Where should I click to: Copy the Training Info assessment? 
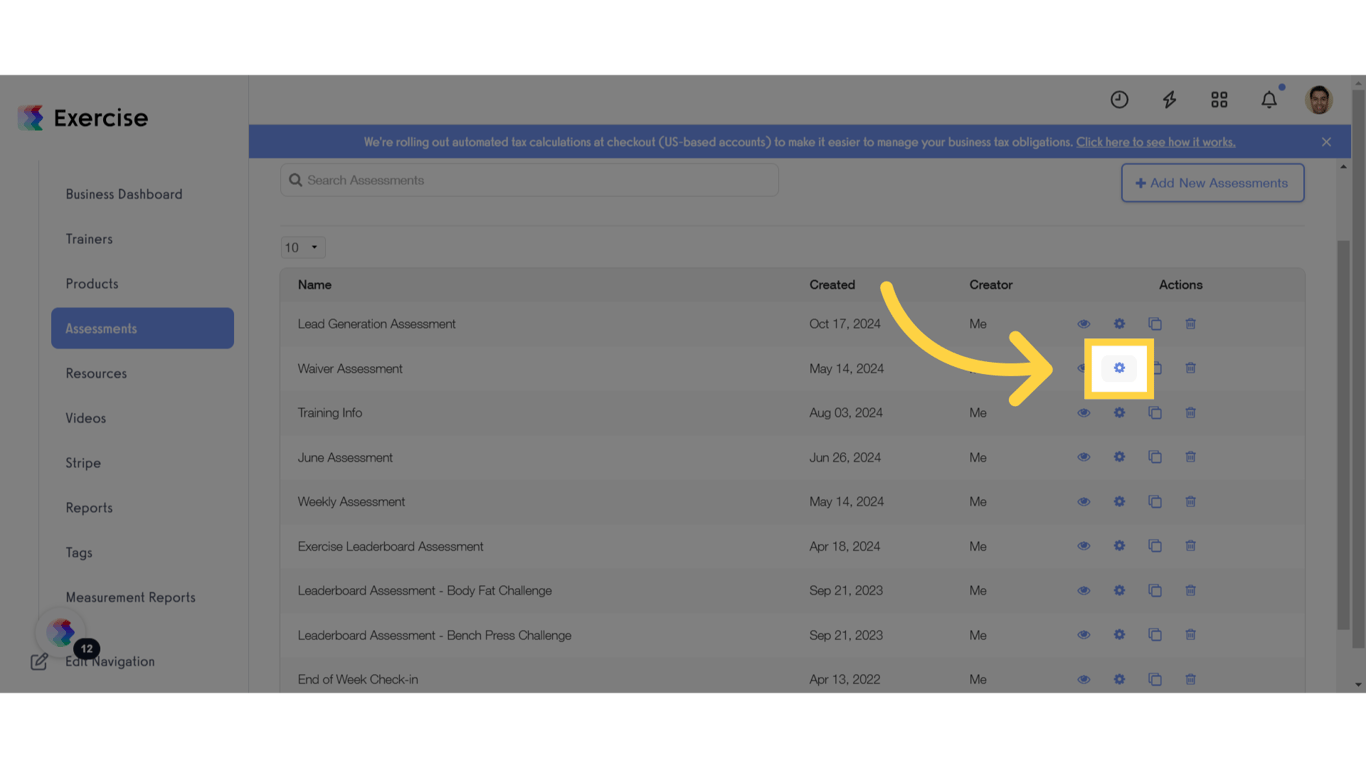[1155, 413]
